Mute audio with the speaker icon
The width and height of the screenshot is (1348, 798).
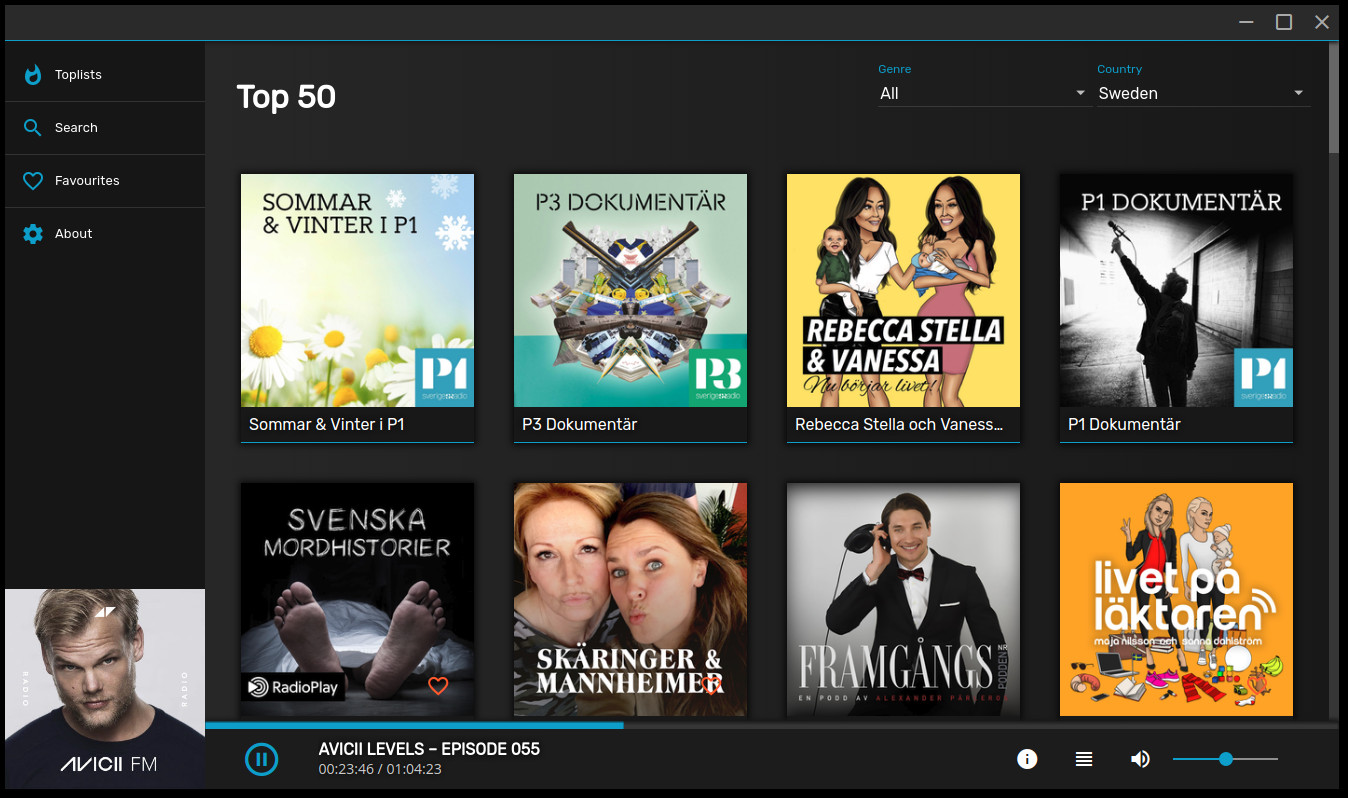click(x=1140, y=759)
